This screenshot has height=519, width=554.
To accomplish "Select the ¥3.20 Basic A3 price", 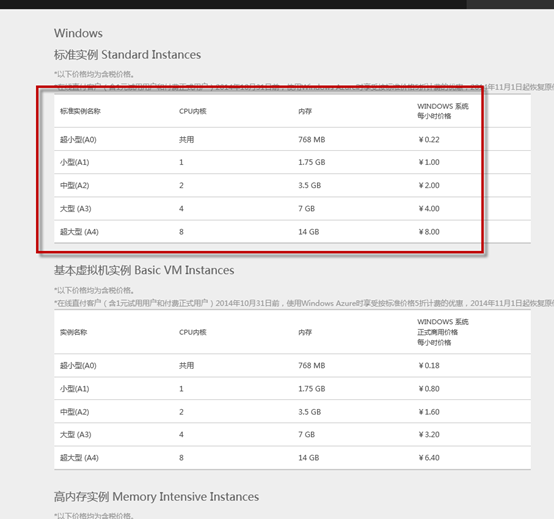I will [x=429, y=435].
